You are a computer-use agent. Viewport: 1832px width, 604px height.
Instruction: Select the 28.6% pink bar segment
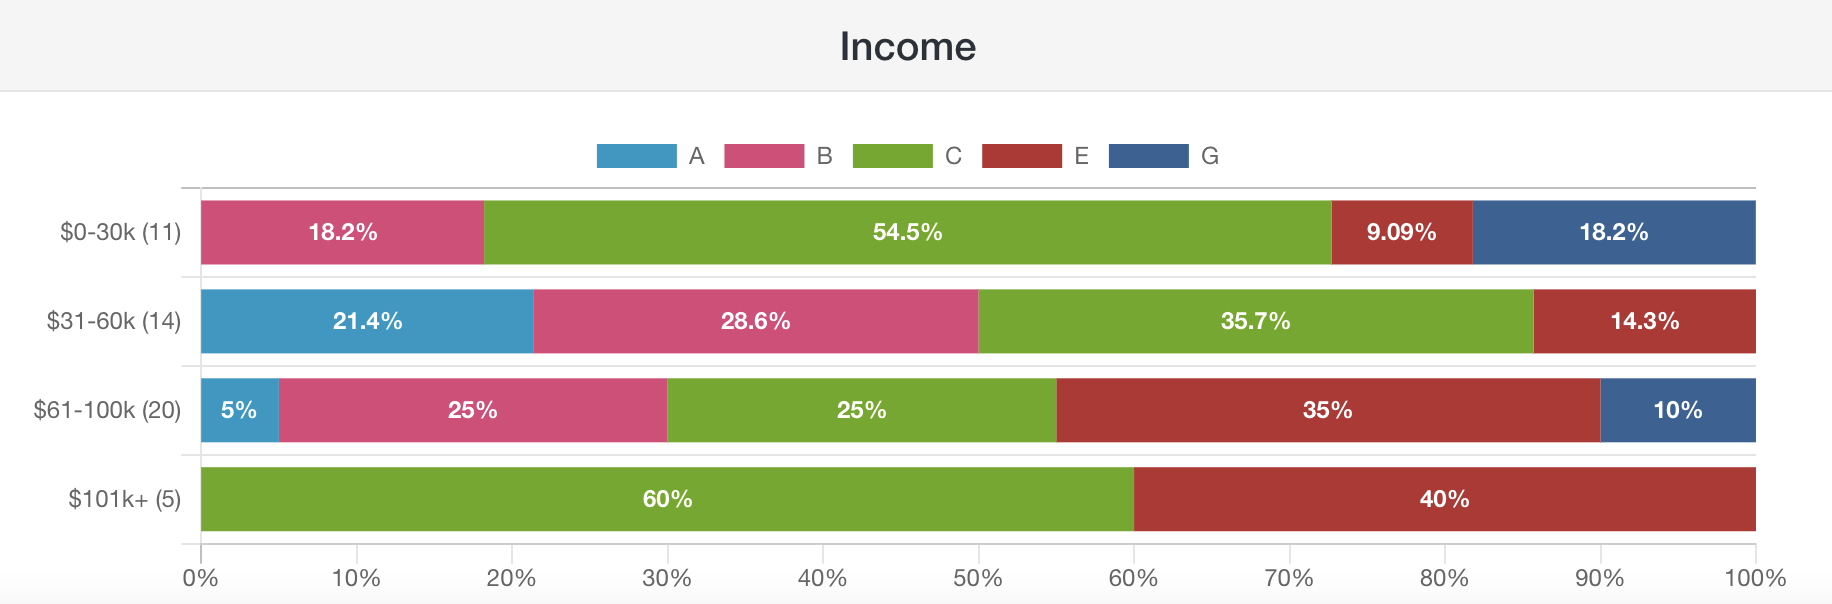tap(755, 321)
